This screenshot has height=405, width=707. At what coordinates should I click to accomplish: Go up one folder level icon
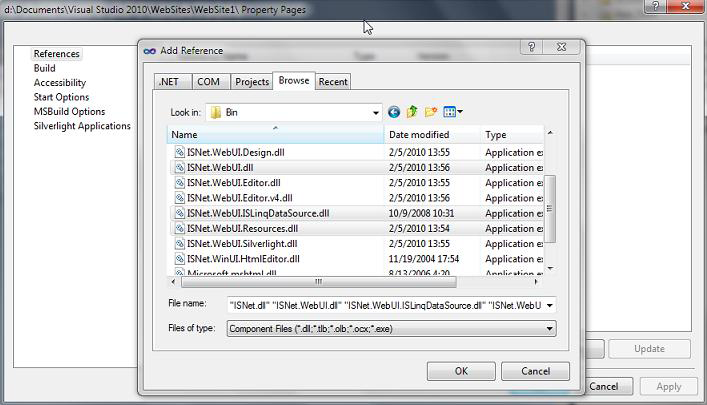(412, 111)
